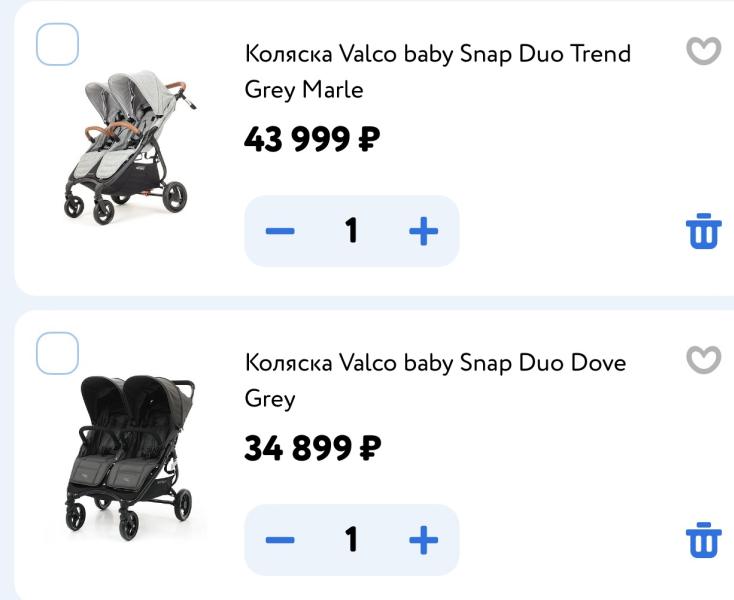The height and width of the screenshot is (600, 734).
Task: Click the 34 899 ₽ price
Action: pyautogui.click(x=313, y=447)
